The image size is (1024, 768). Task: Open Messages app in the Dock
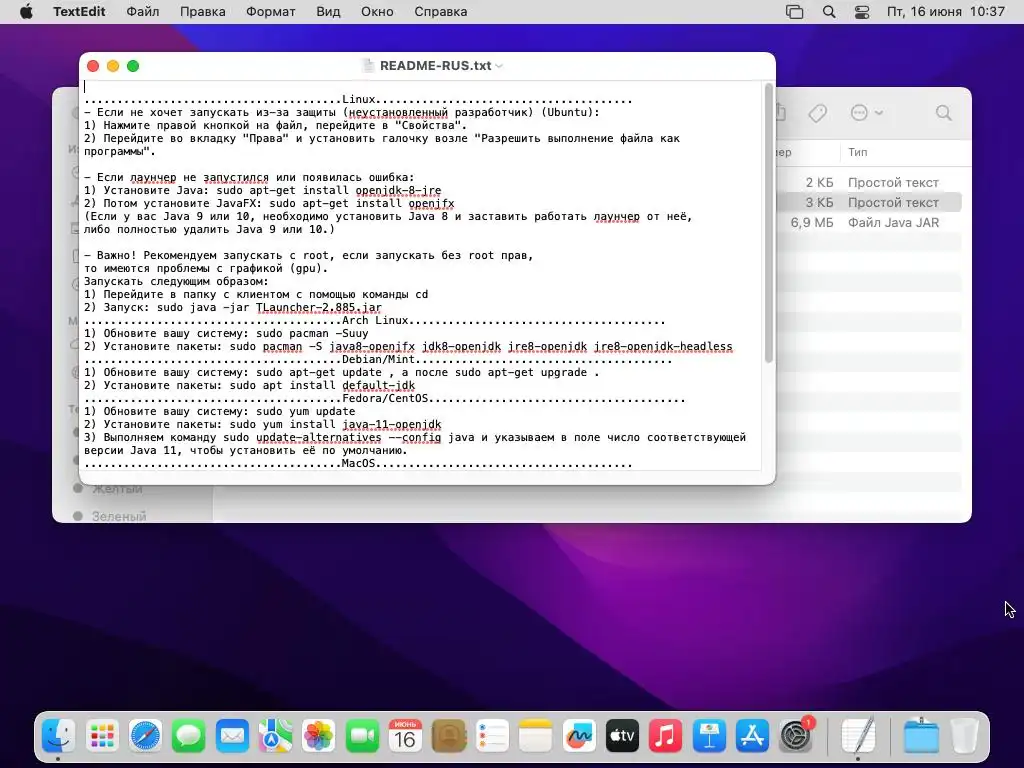[x=189, y=735]
